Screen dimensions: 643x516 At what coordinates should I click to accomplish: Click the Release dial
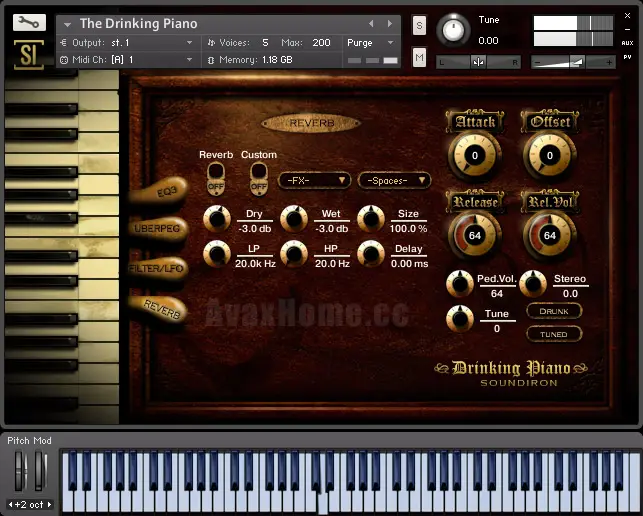tap(475, 235)
